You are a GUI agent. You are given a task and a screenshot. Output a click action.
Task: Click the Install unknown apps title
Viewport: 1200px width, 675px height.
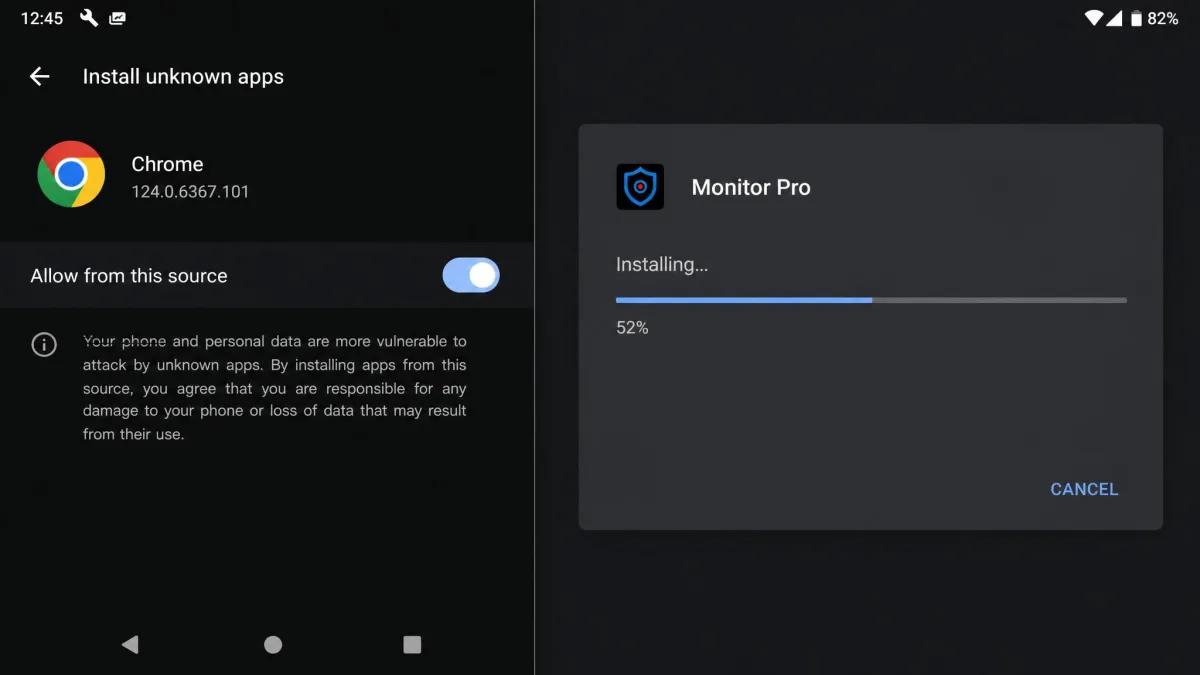pyautogui.click(x=183, y=77)
